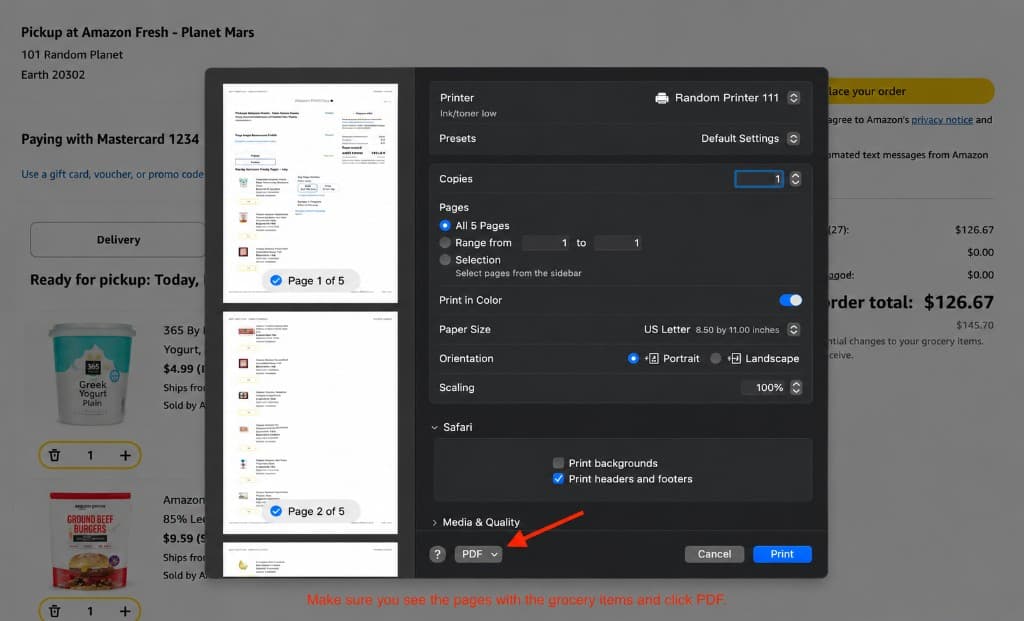The height and width of the screenshot is (621, 1024).
Task: Open the PDF dropdown menu
Action: coord(479,554)
